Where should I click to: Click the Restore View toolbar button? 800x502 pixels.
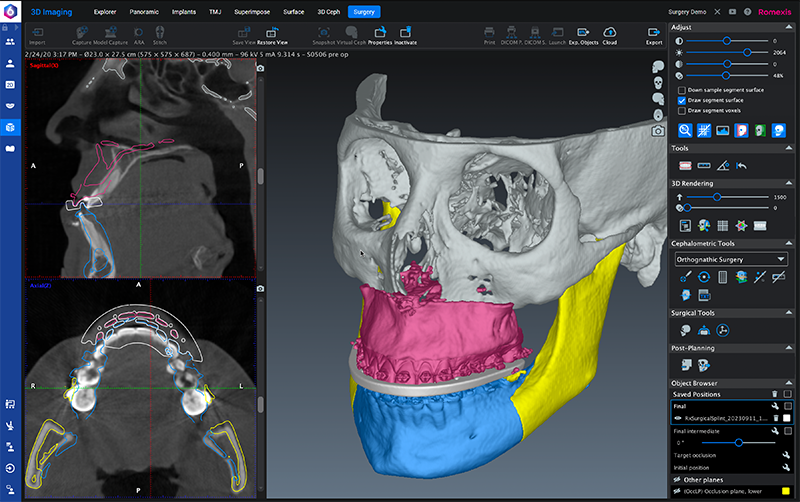click(x=272, y=36)
